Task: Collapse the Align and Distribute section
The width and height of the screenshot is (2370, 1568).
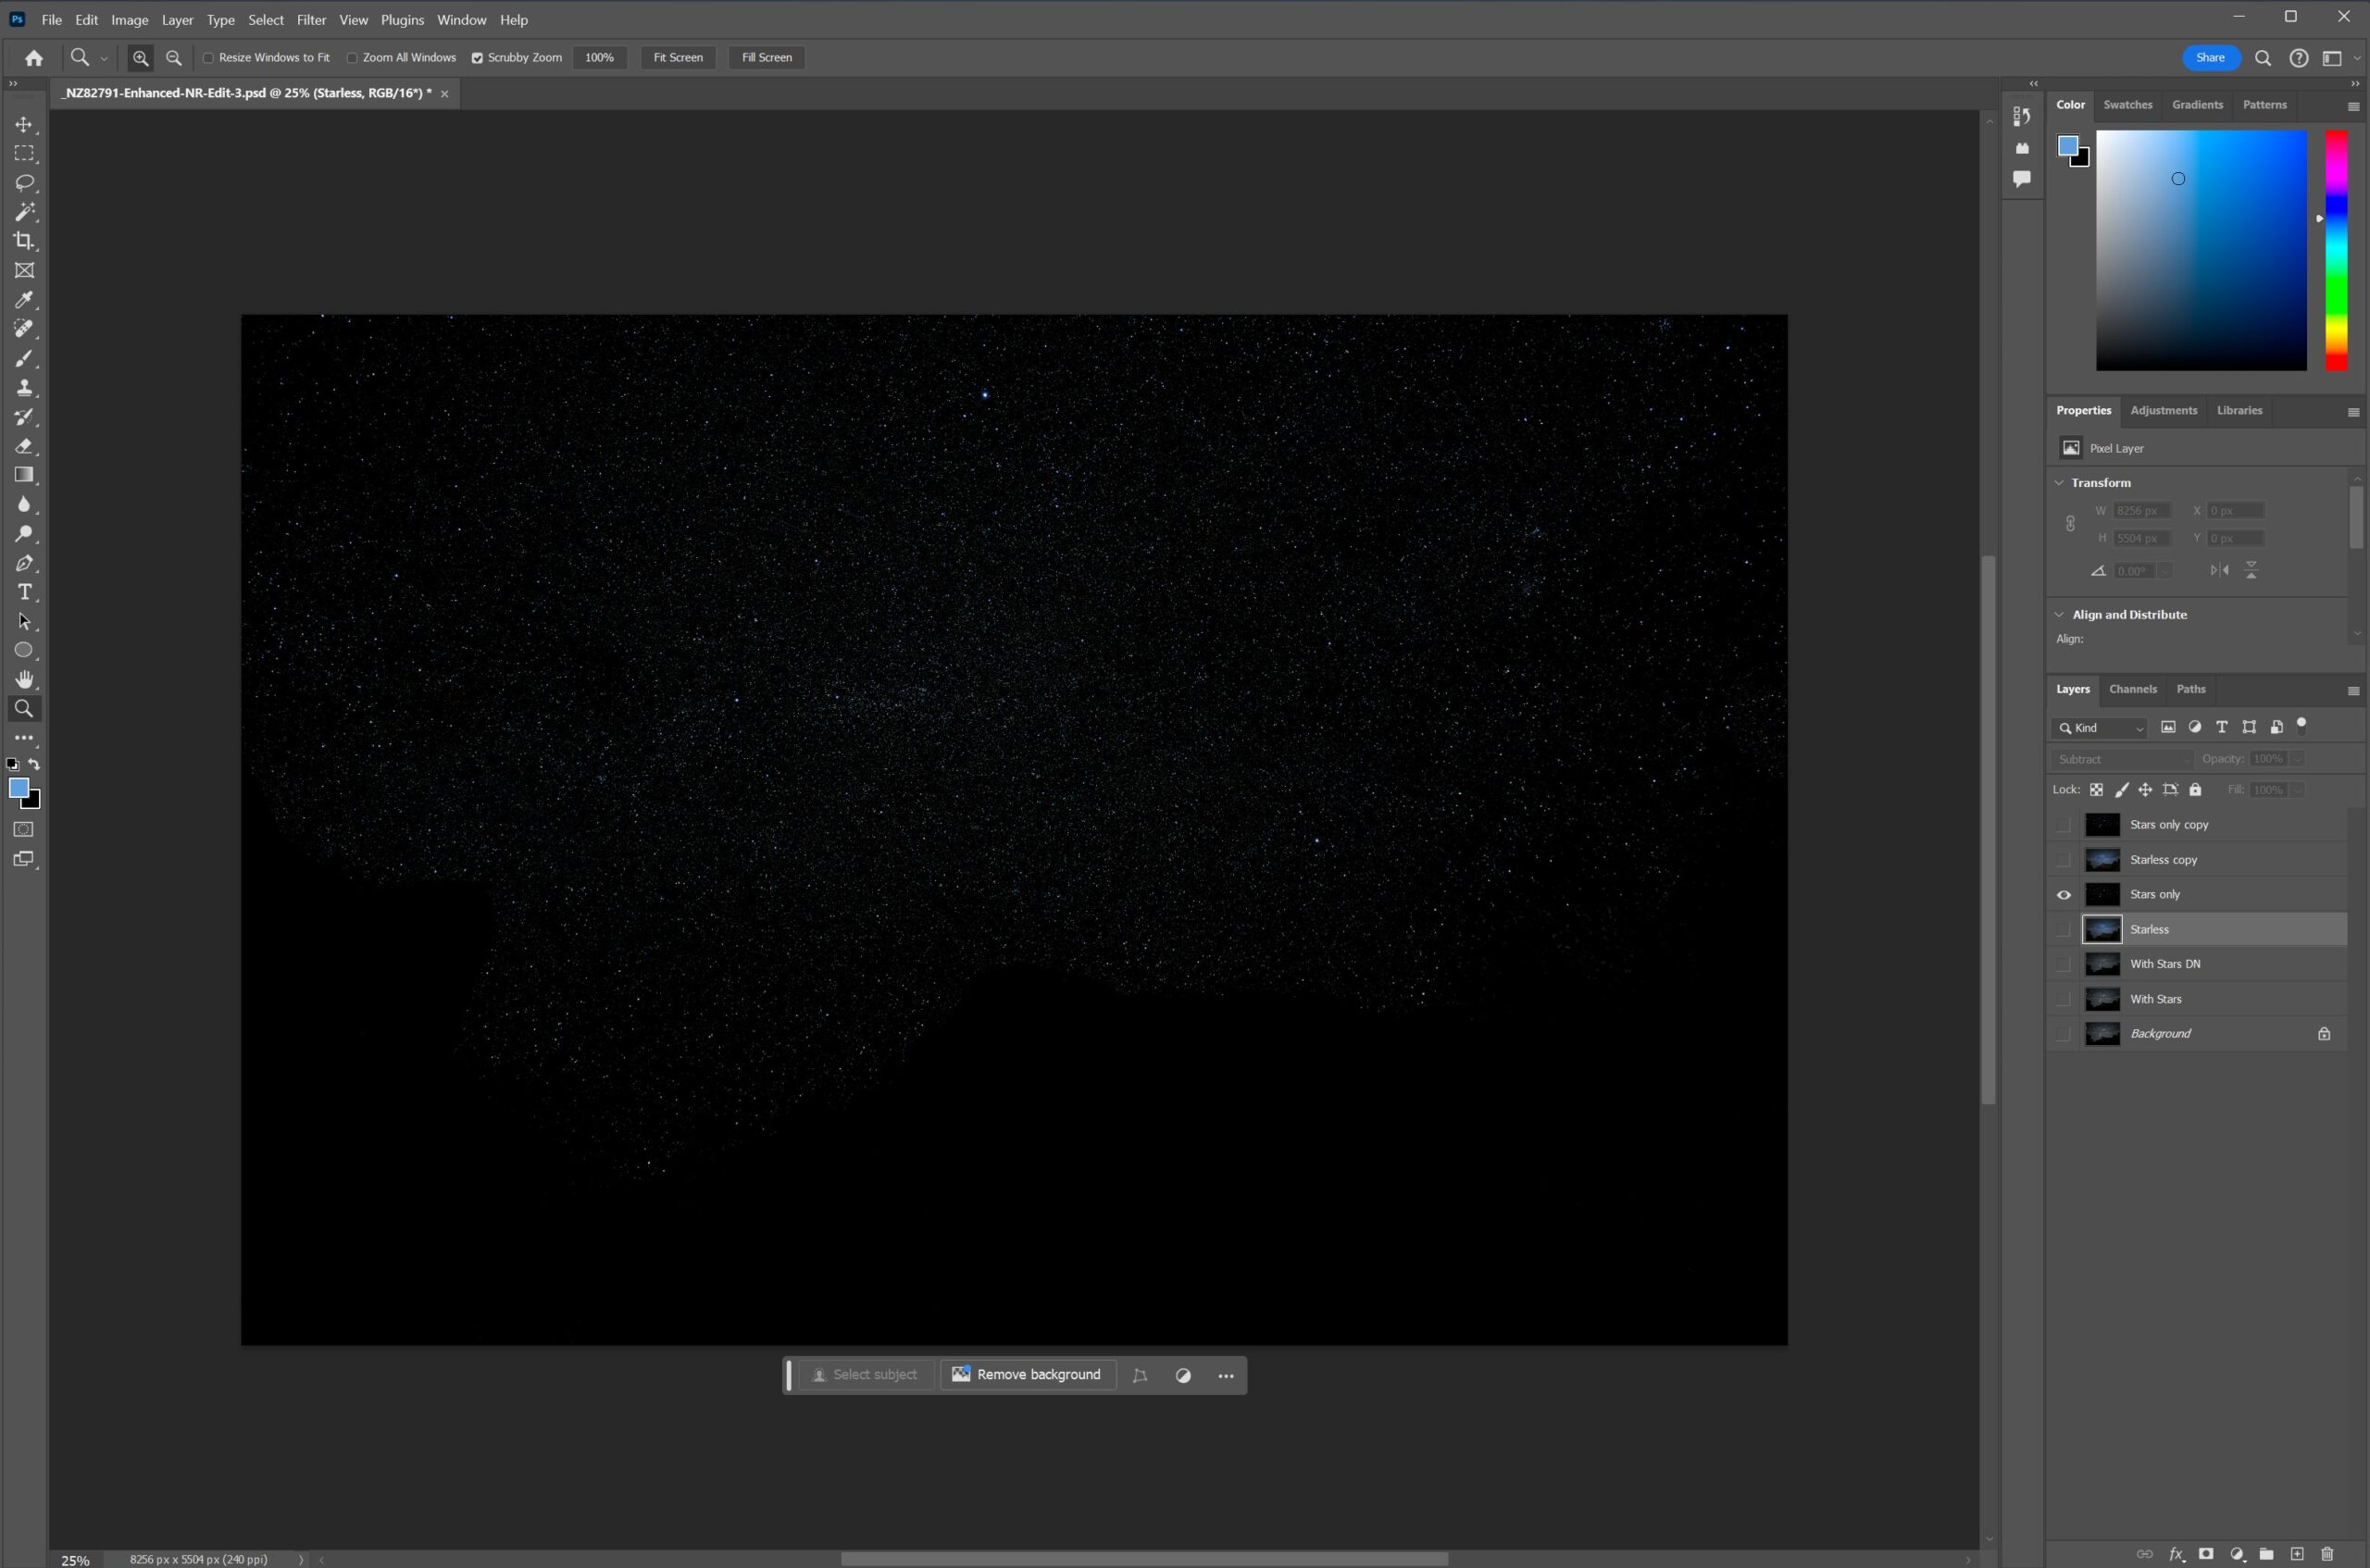Action: point(2059,615)
